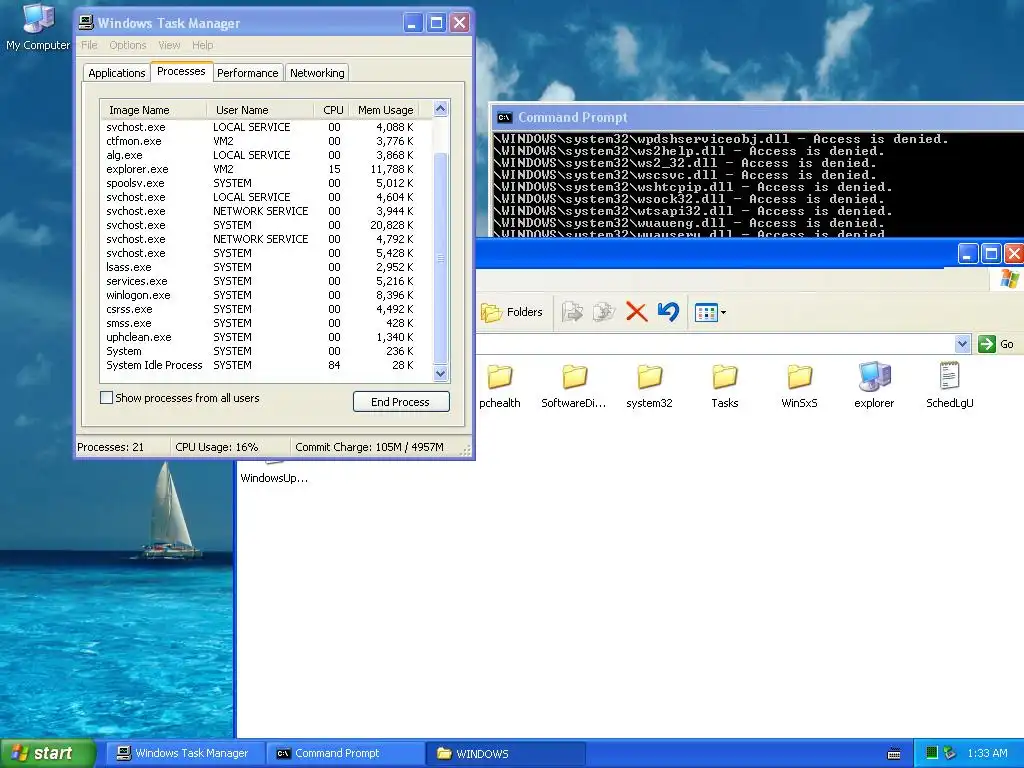
Task: Sort by Image Name column header
Action: [x=153, y=110]
